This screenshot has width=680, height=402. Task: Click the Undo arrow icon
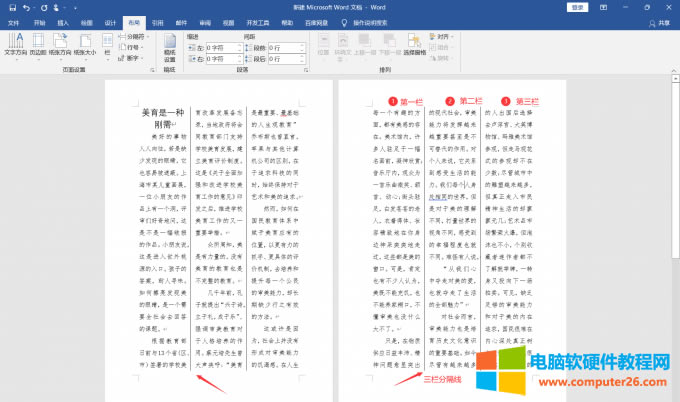(29, 7)
